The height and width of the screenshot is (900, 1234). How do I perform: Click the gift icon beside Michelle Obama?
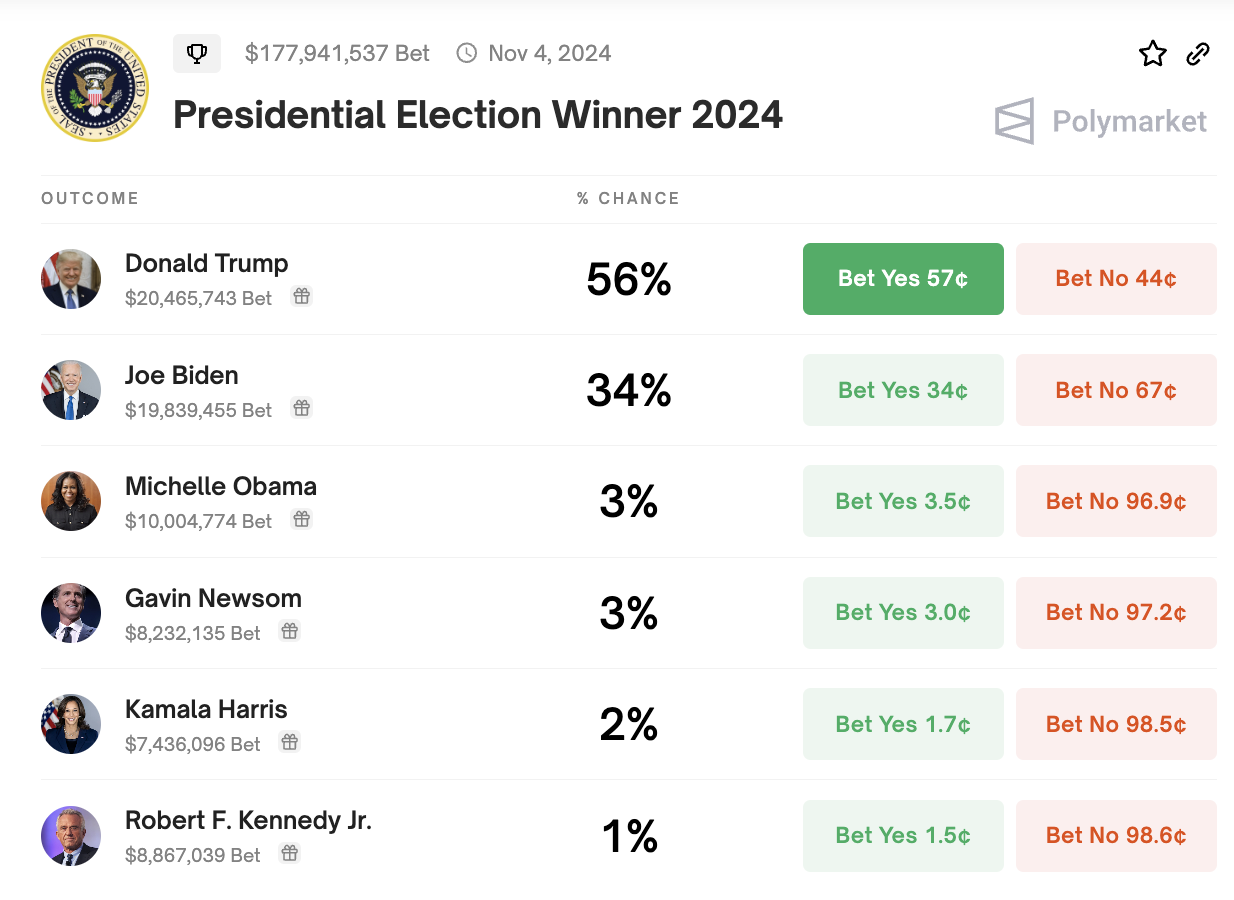click(x=301, y=519)
